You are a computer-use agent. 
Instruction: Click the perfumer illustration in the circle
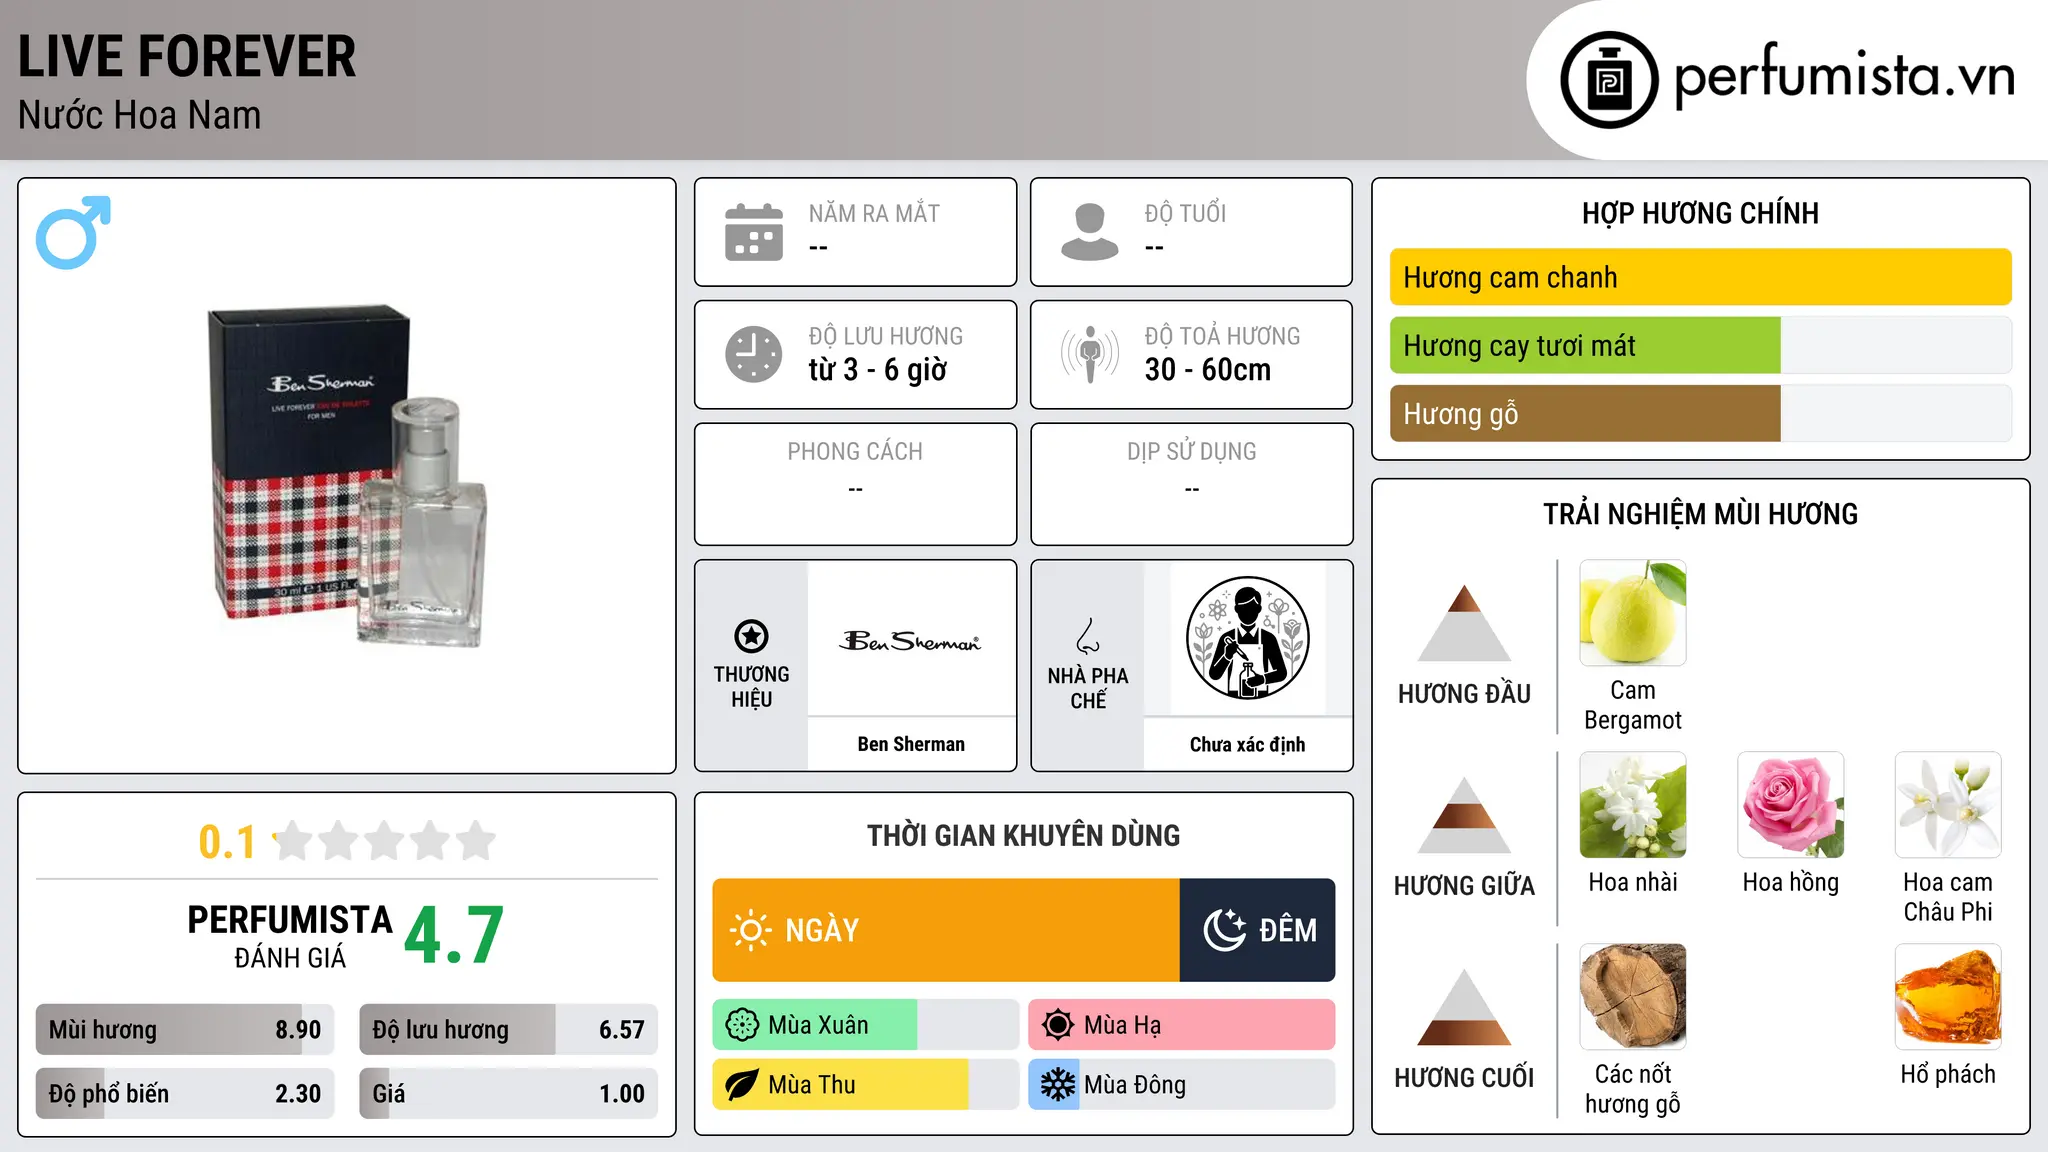[x=1247, y=638]
